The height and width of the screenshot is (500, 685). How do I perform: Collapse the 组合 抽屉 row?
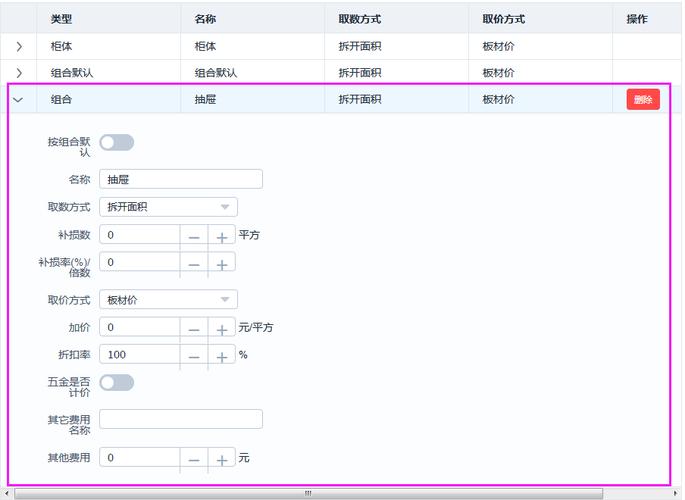(x=18, y=100)
